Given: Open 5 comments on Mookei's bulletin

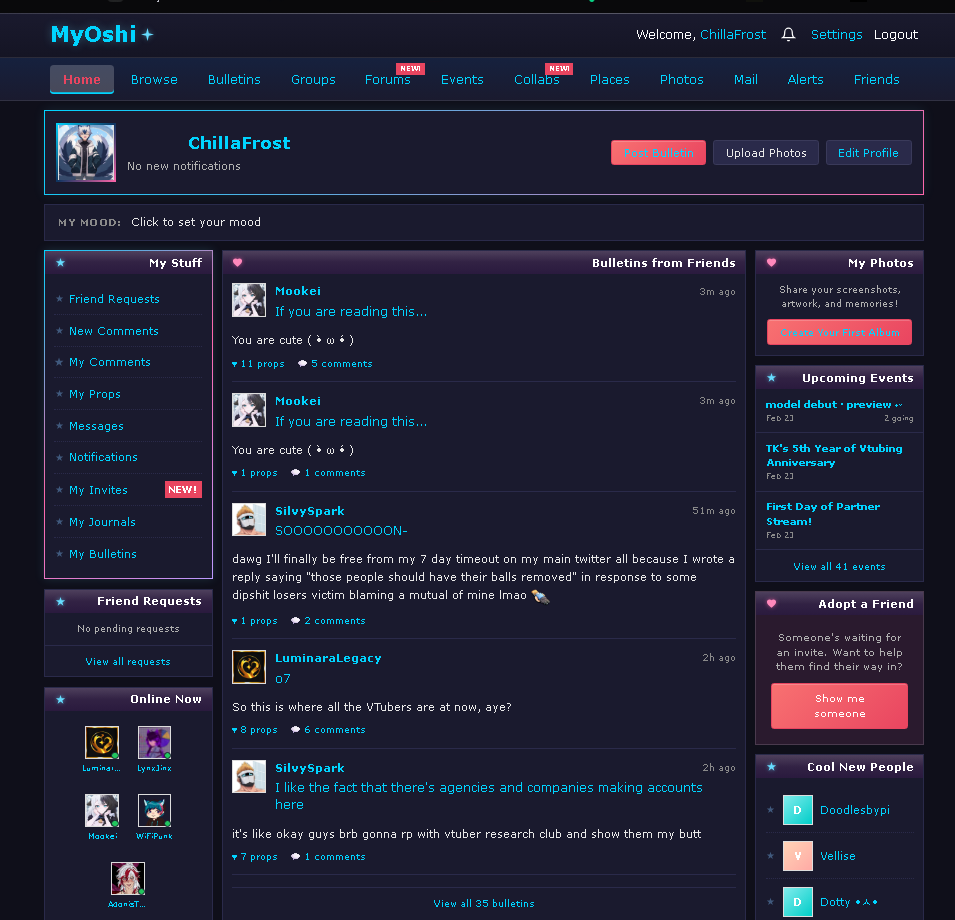Looking at the screenshot, I should point(335,363).
